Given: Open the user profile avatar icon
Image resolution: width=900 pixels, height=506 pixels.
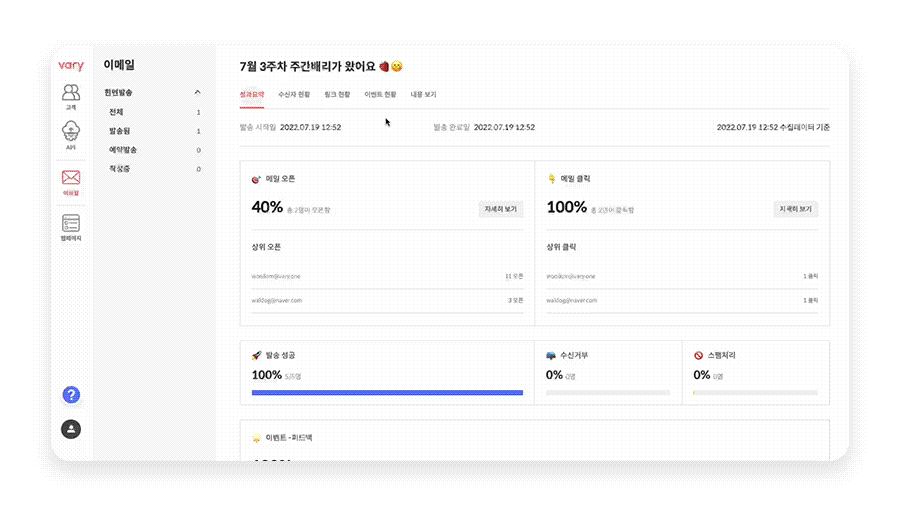Looking at the screenshot, I should 71,429.
